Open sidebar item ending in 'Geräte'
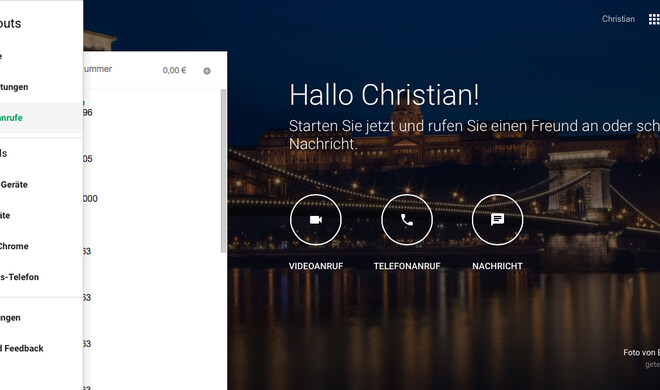Image resolution: width=660 pixels, height=390 pixels. 41,184
